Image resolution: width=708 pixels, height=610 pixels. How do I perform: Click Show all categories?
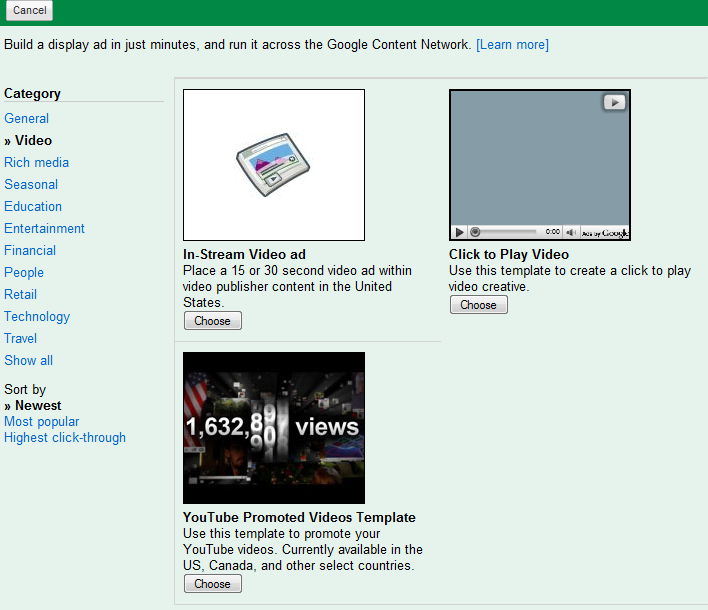pos(28,360)
